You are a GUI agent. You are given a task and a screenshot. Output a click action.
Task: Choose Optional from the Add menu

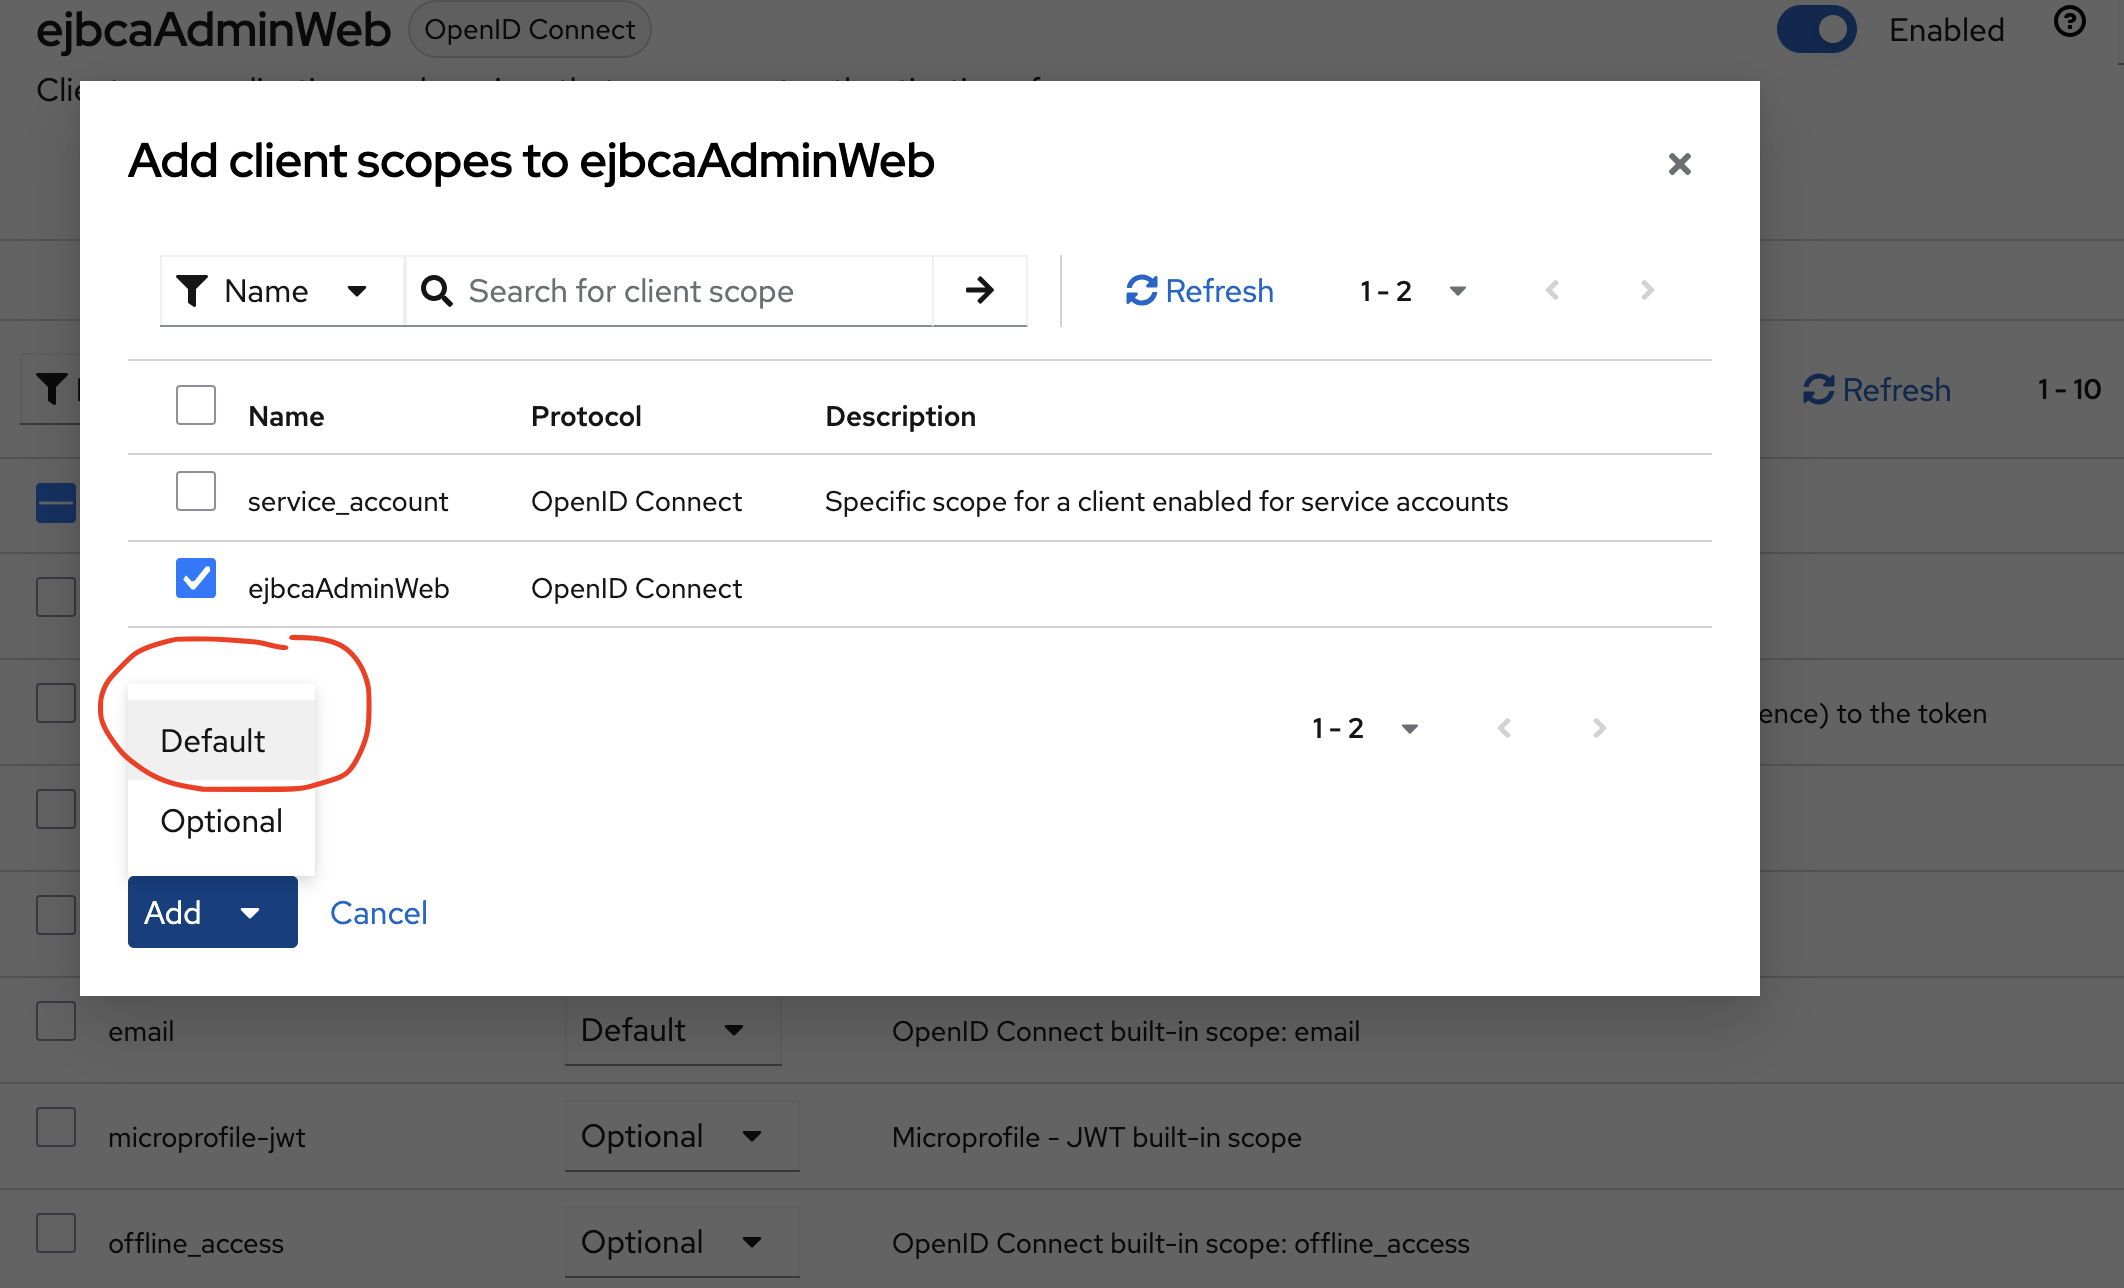(221, 821)
